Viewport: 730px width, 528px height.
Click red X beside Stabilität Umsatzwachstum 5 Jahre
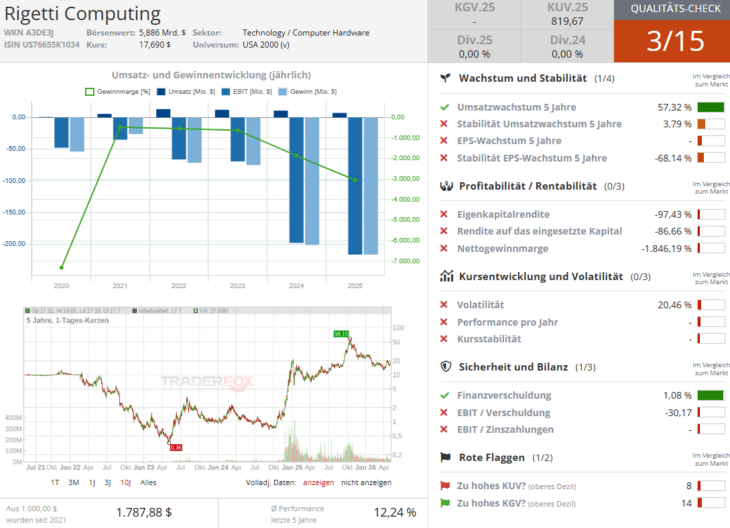pos(444,124)
